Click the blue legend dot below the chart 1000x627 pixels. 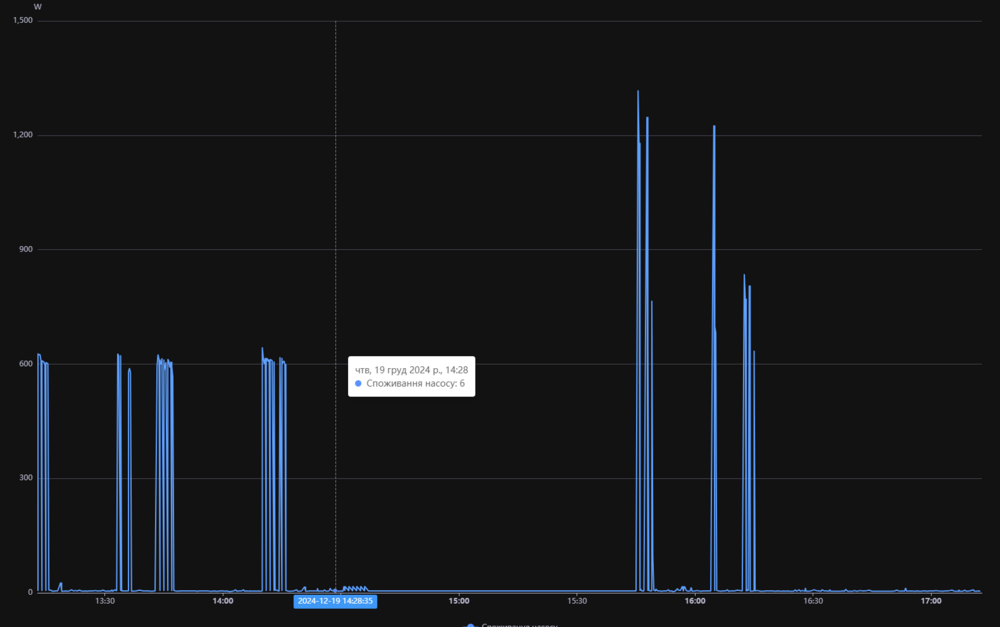click(471, 625)
